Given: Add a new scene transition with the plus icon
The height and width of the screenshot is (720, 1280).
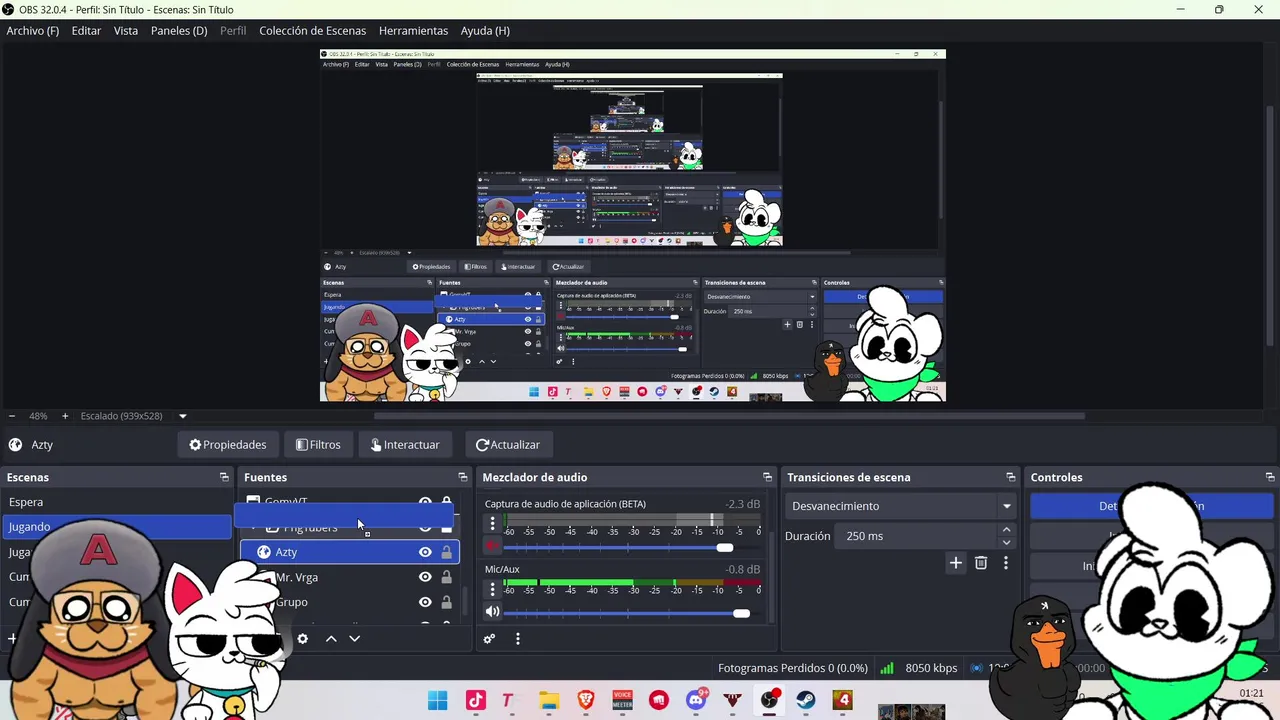Looking at the screenshot, I should click(x=955, y=563).
